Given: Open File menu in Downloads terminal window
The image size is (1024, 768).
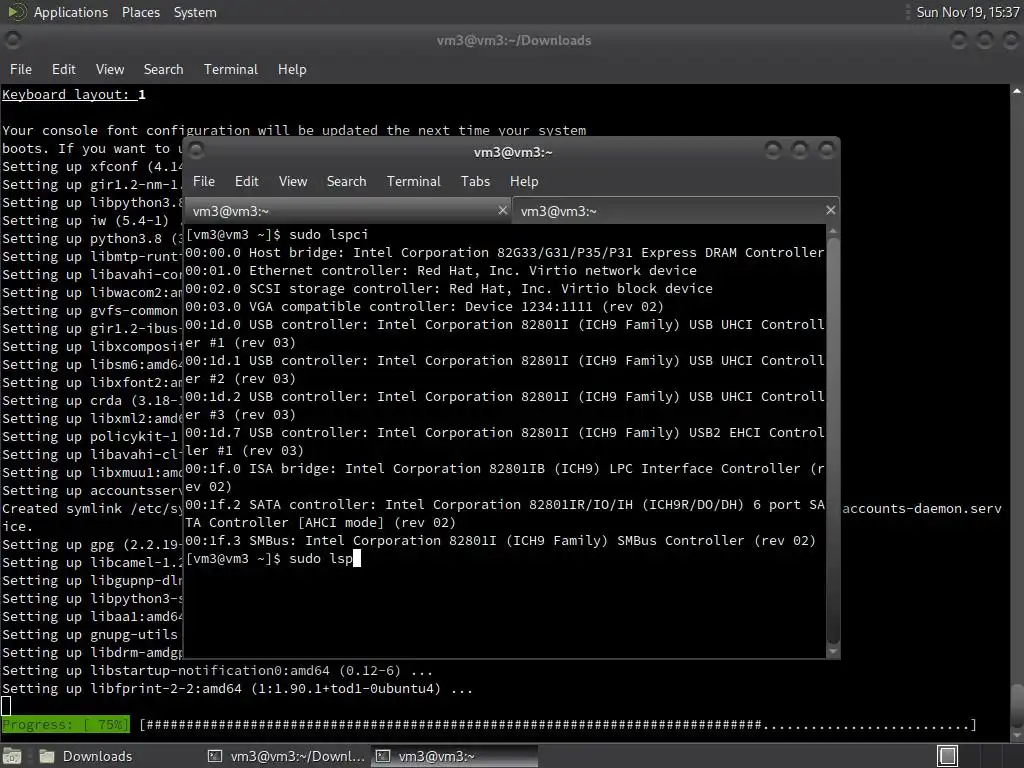Looking at the screenshot, I should coord(21,69).
